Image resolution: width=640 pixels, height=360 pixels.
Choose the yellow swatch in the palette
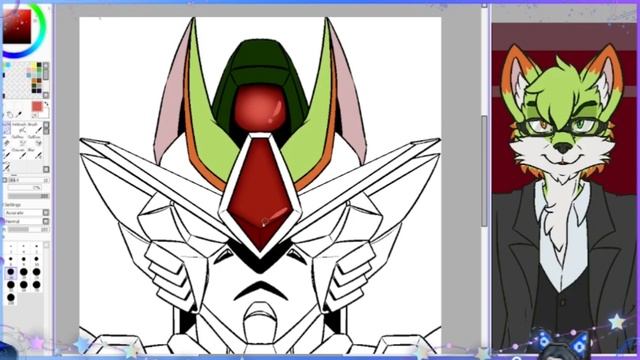pos(33,65)
